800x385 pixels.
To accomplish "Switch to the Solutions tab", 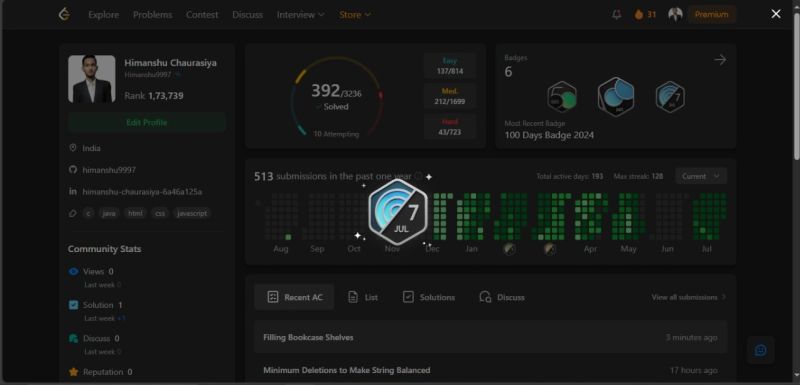I will pyautogui.click(x=429, y=297).
